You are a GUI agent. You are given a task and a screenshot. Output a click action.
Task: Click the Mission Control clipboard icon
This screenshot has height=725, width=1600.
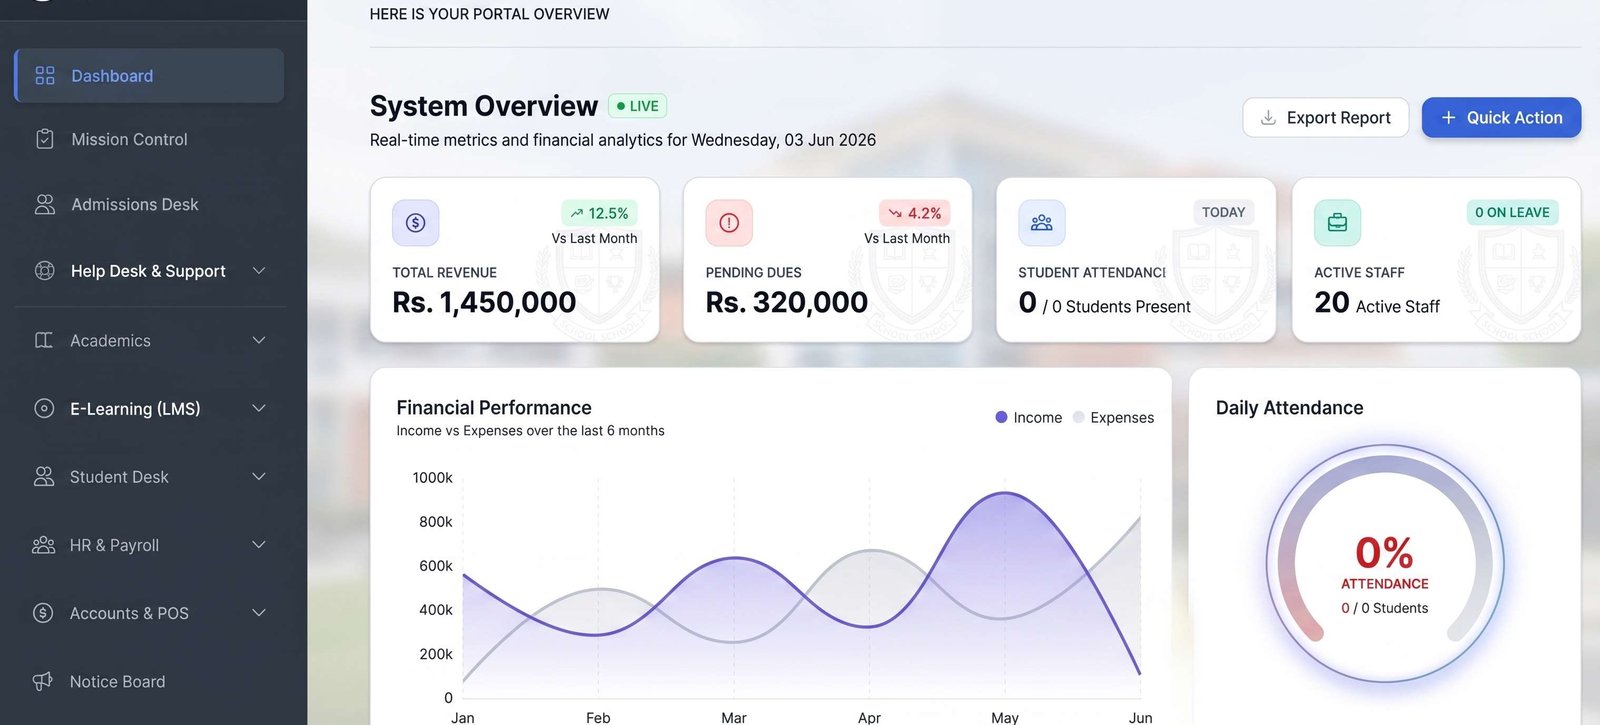tap(45, 139)
